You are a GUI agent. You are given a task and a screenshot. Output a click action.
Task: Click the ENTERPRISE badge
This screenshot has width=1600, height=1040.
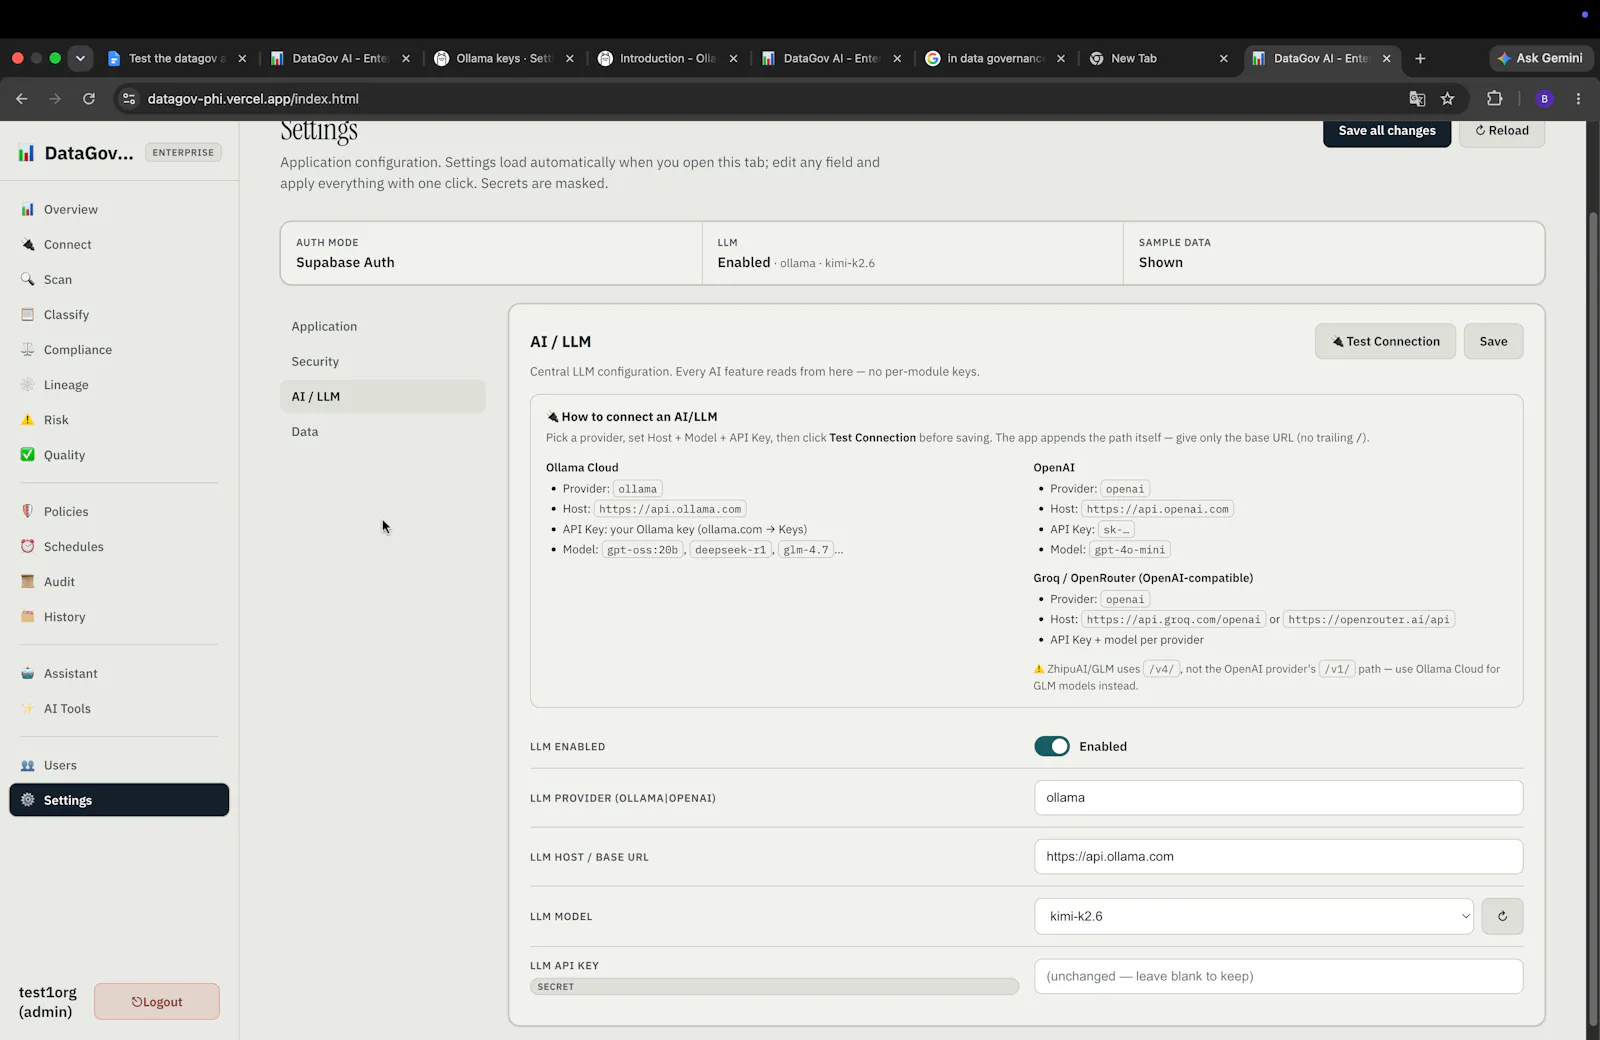183,152
